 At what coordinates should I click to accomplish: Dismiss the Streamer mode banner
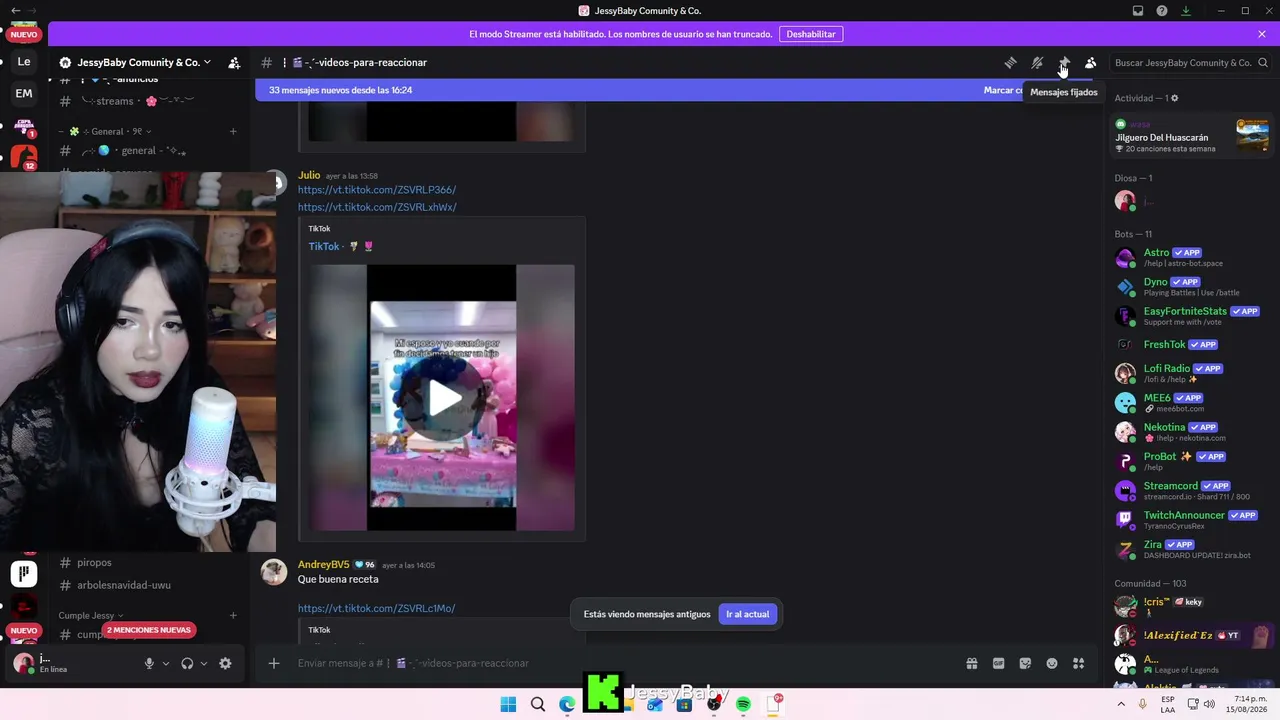(x=1262, y=34)
